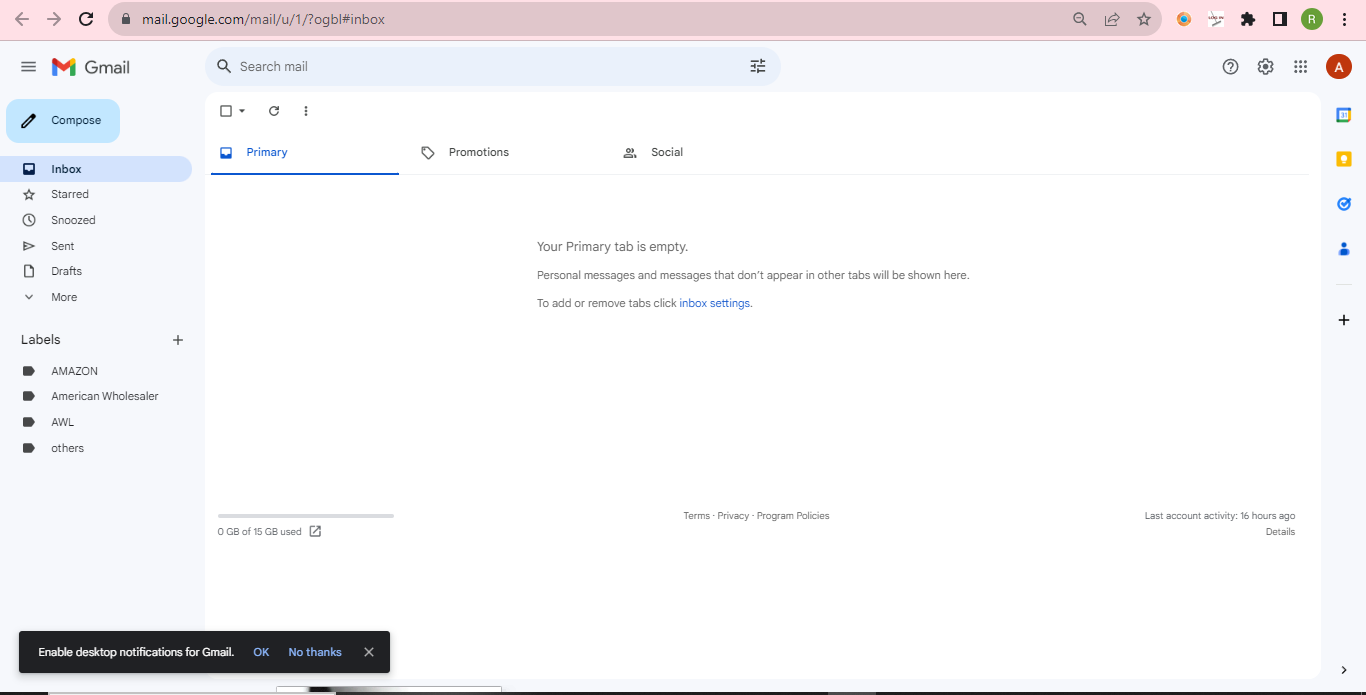Hide side panel arrow at bottom right

pyautogui.click(x=1343, y=670)
